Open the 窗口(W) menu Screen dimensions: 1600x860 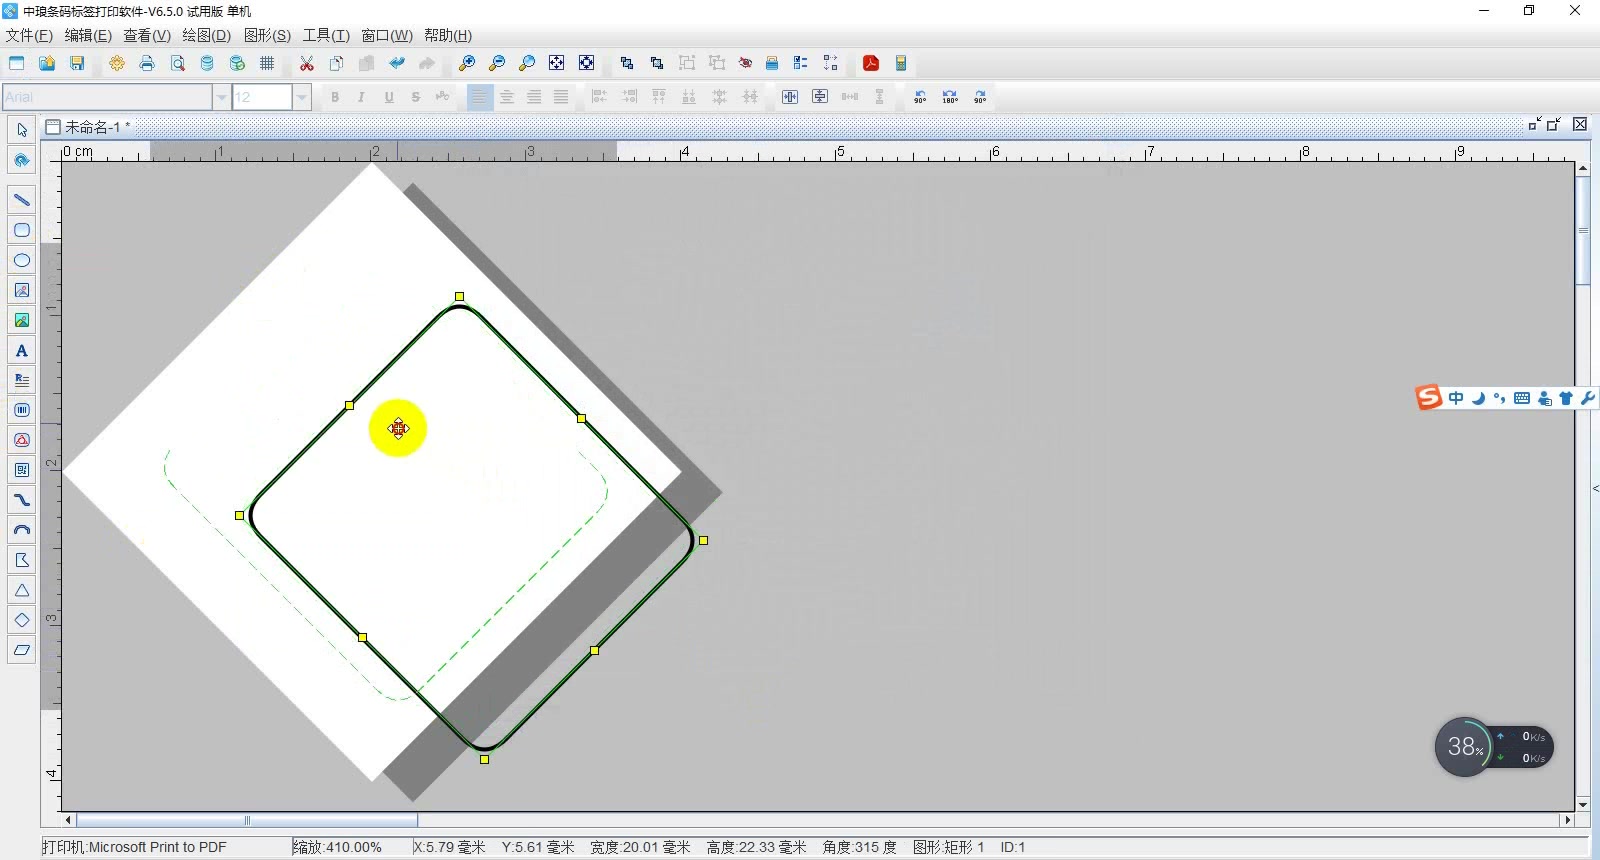(387, 35)
